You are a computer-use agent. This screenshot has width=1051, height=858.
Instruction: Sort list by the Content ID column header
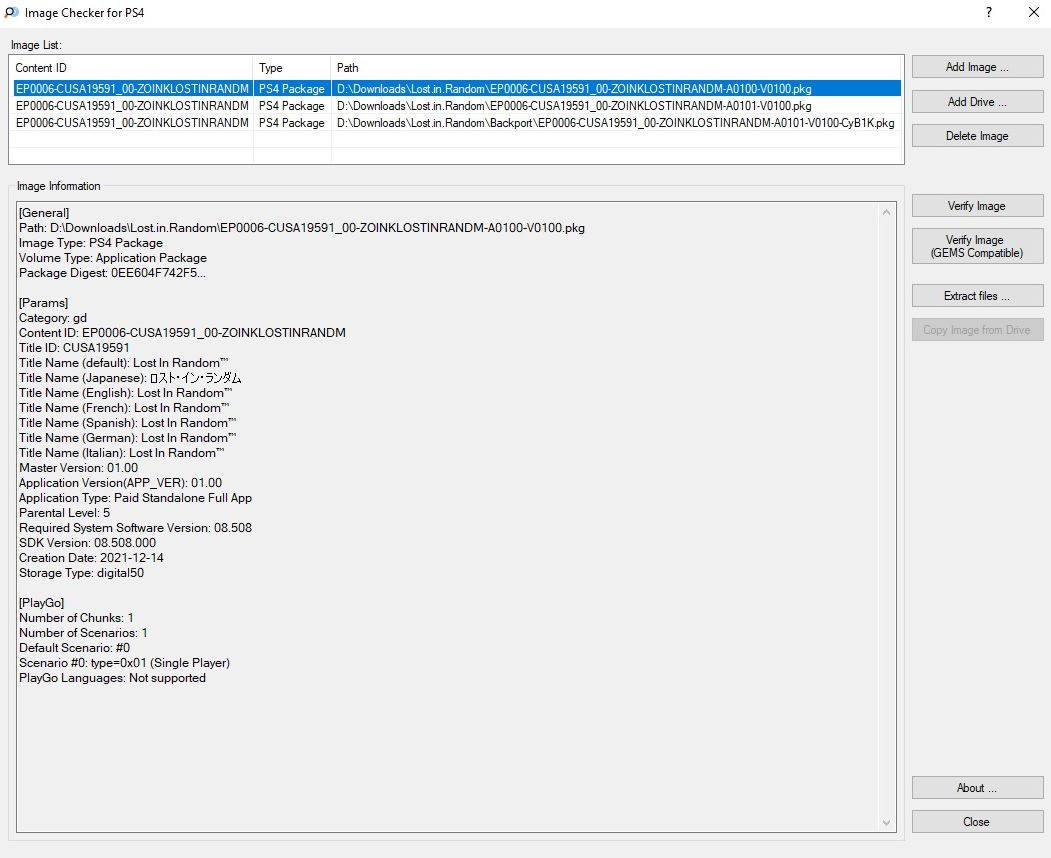(131, 68)
